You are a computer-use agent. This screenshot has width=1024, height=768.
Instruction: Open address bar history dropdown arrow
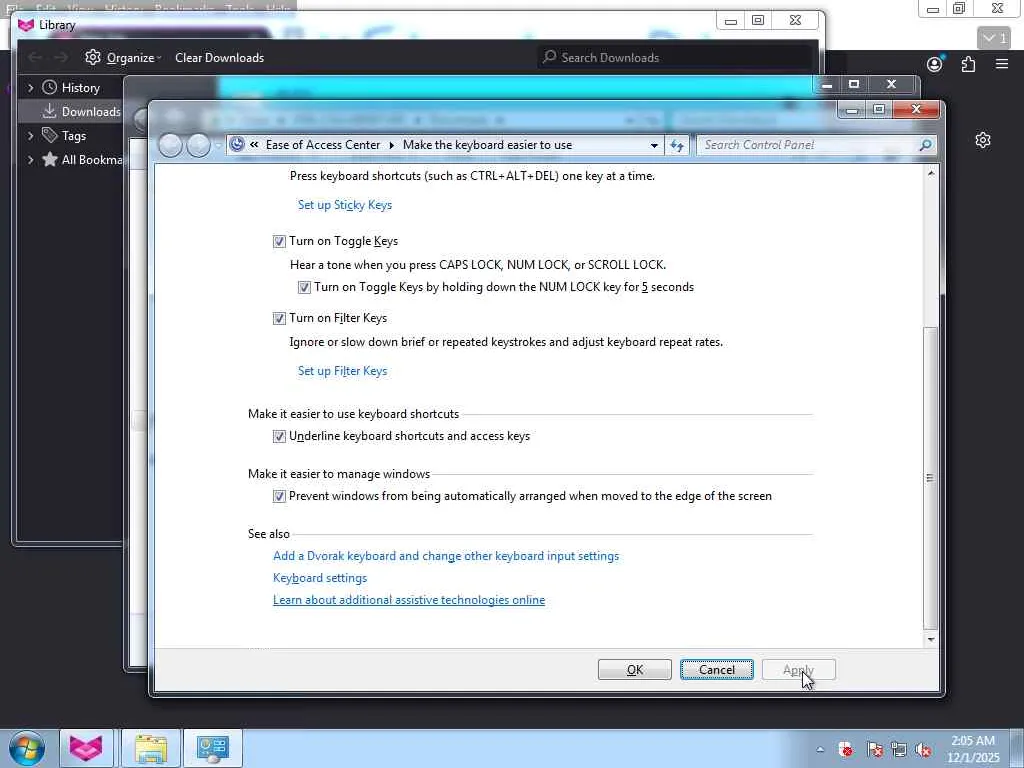coord(654,146)
